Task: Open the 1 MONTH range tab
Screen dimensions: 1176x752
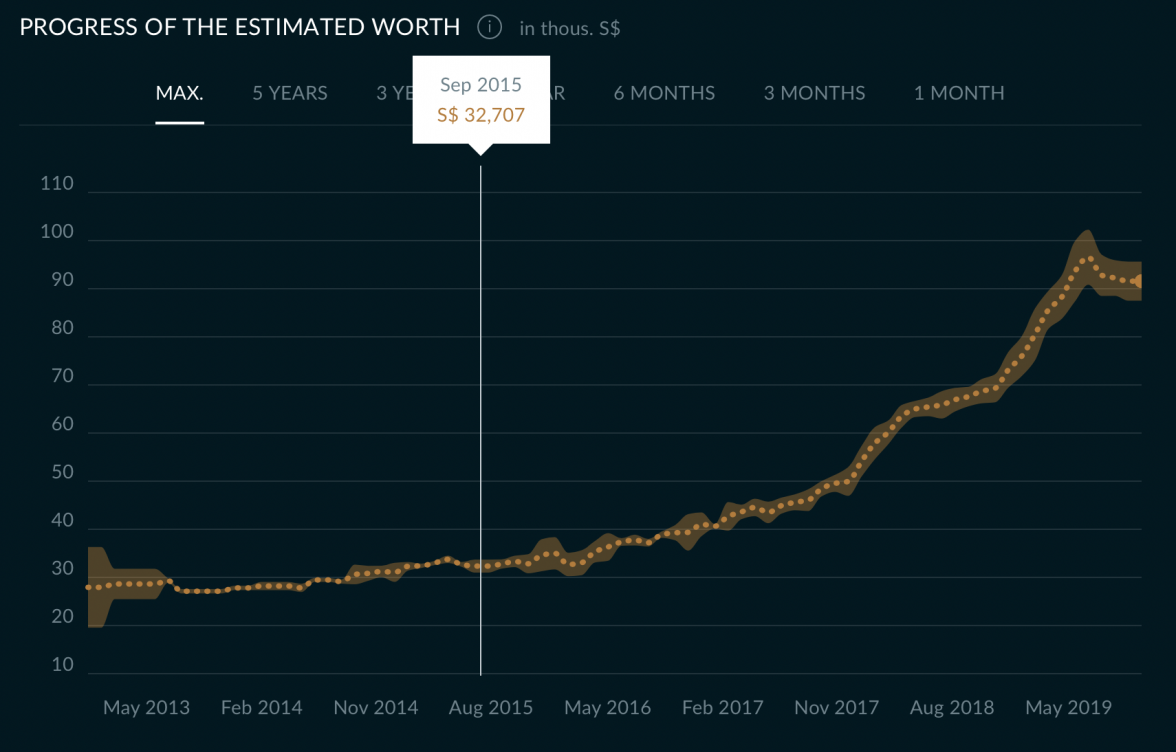Action: pyautogui.click(x=959, y=93)
